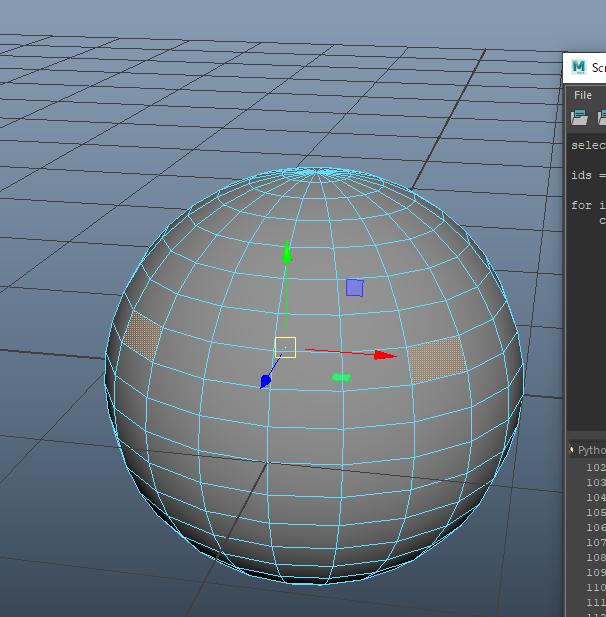
Task: Click the code line starting with 'for i'
Action: tap(588, 205)
